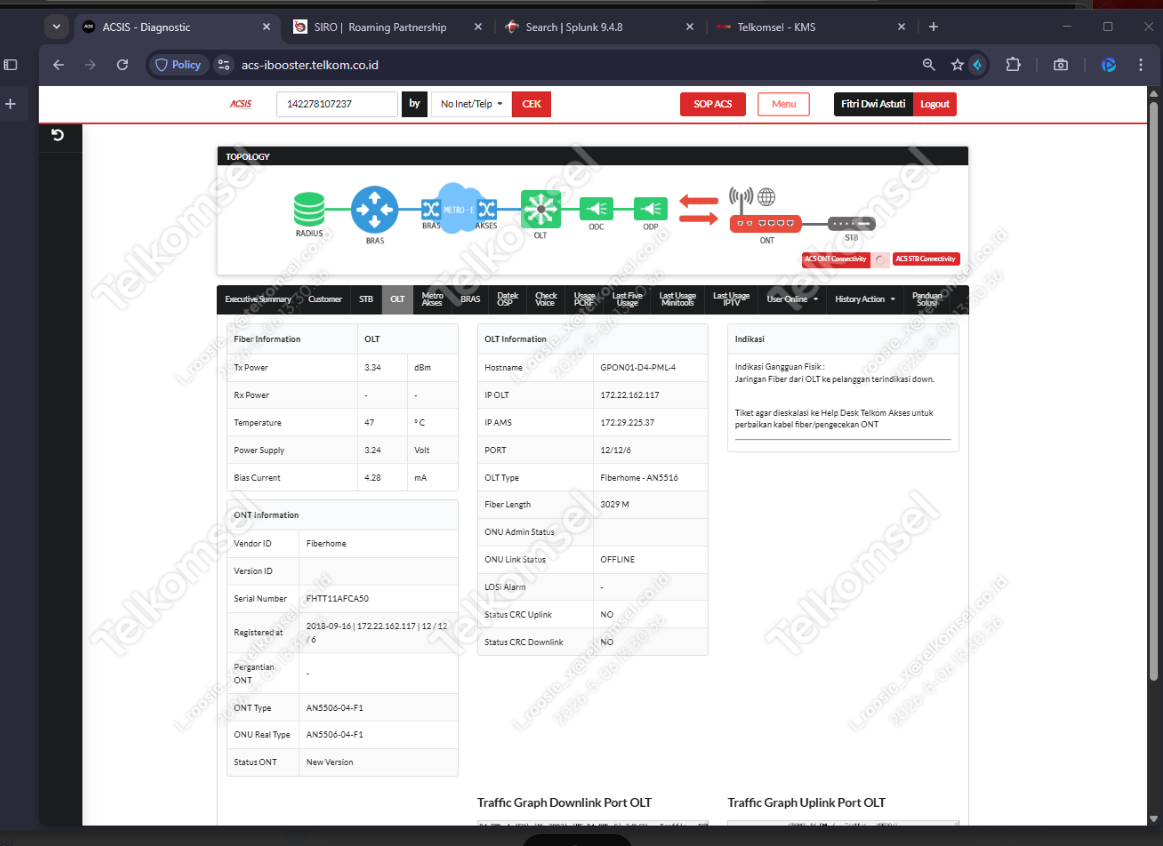Viewport: 1163px width, 846px height.
Task: Open the site information icon beside URL
Action: tap(223, 65)
